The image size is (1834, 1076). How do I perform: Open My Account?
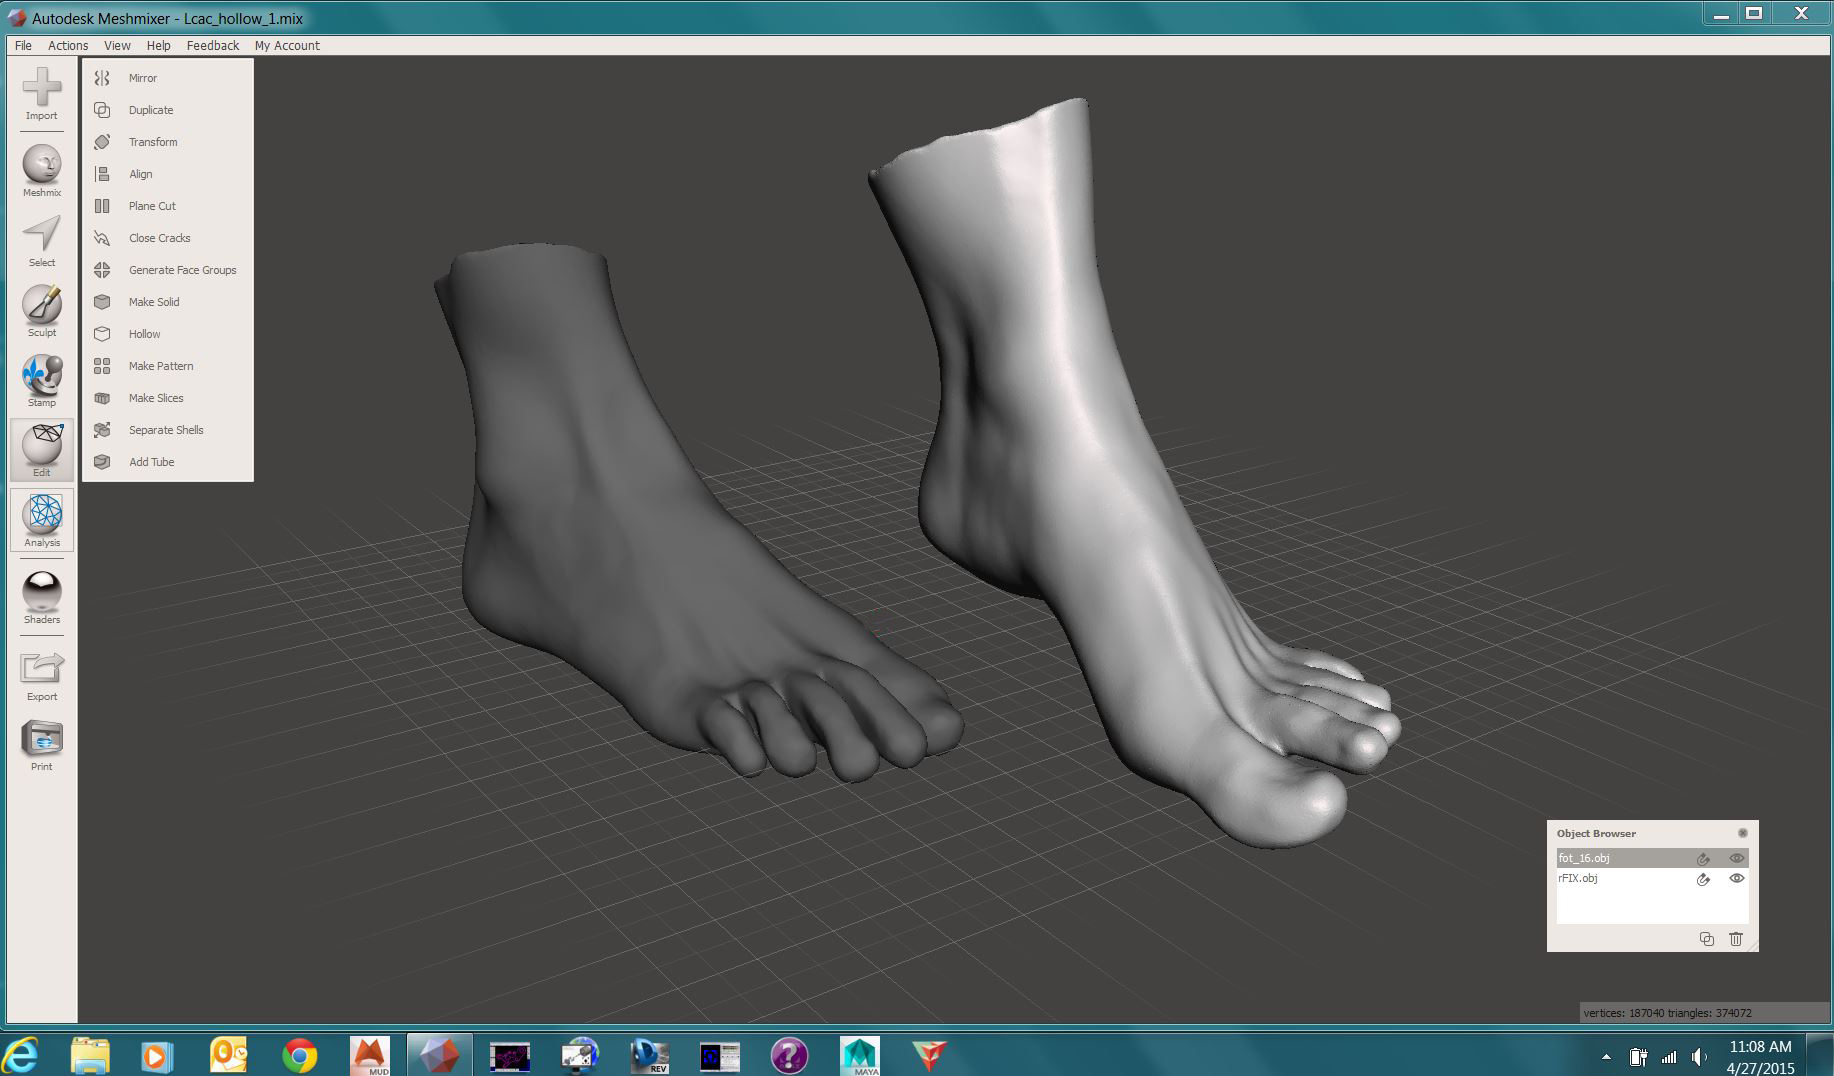coord(287,45)
